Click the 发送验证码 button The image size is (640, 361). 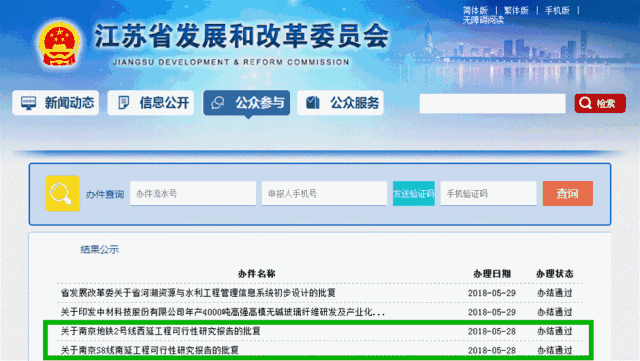(x=413, y=194)
